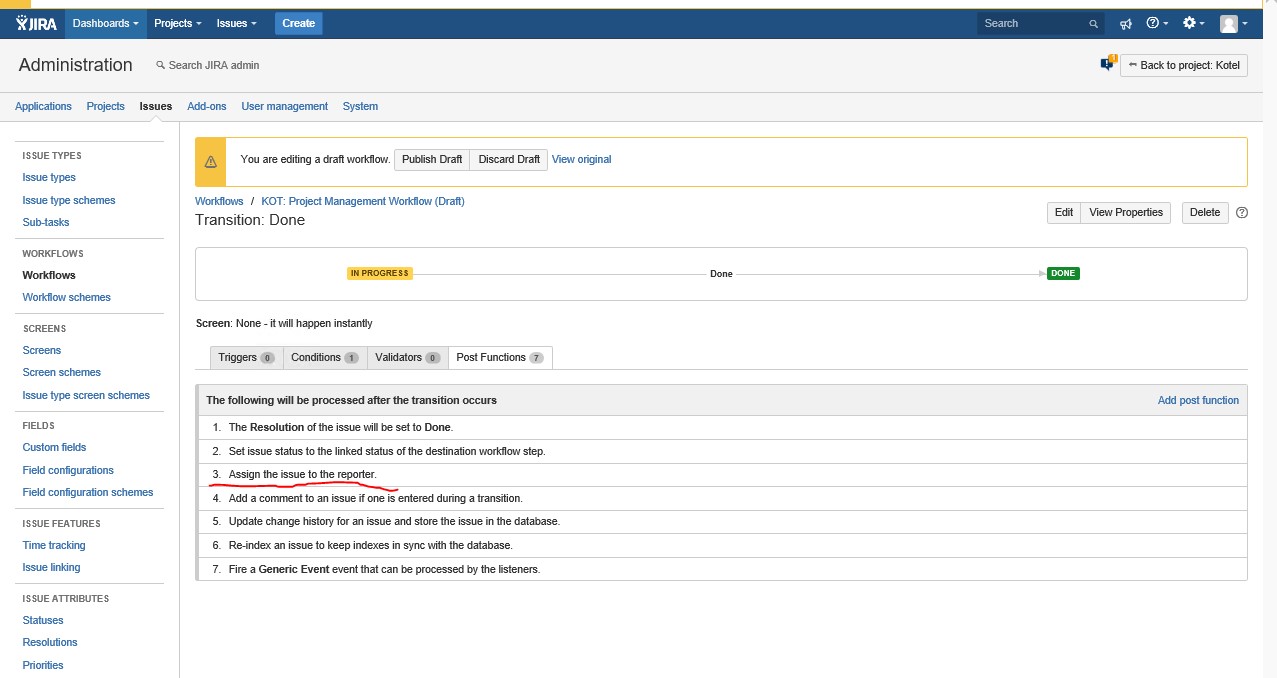Image resolution: width=1277 pixels, height=678 pixels.
Task: Open the feedback megaphone icon
Action: pos(1125,23)
